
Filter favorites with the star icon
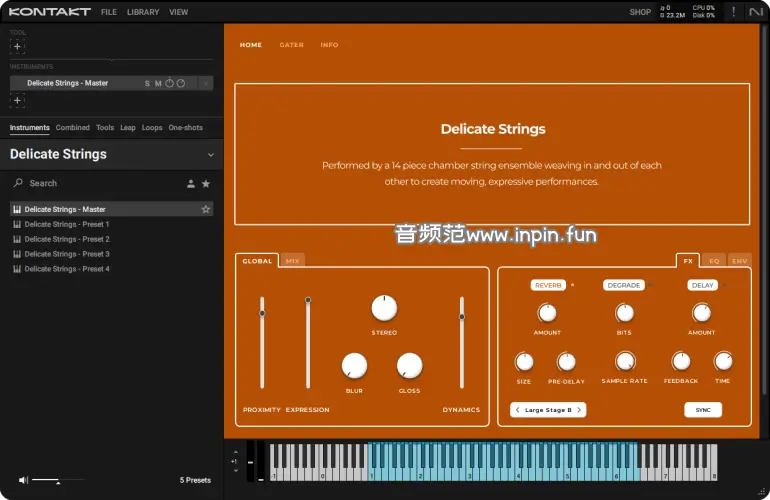click(x=206, y=184)
